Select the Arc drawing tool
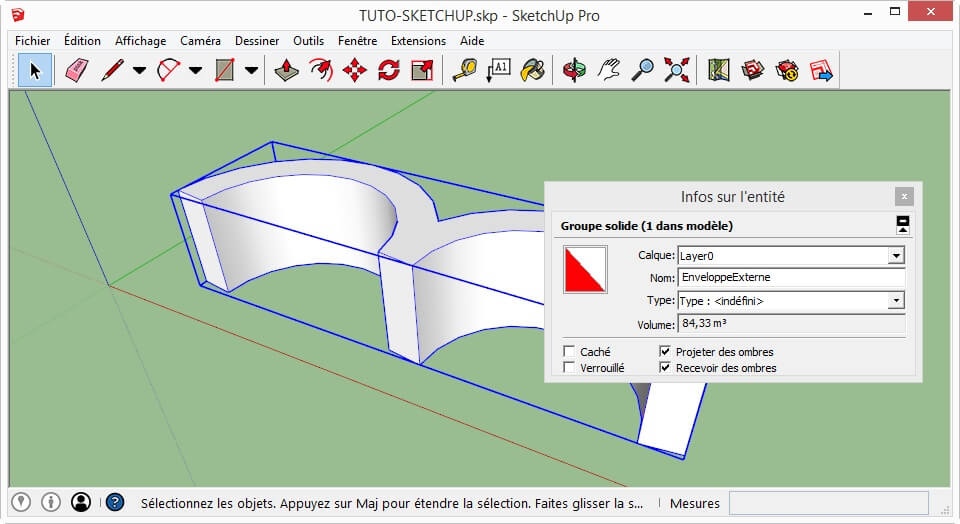Screen dimensions: 960x524 (168, 70)
